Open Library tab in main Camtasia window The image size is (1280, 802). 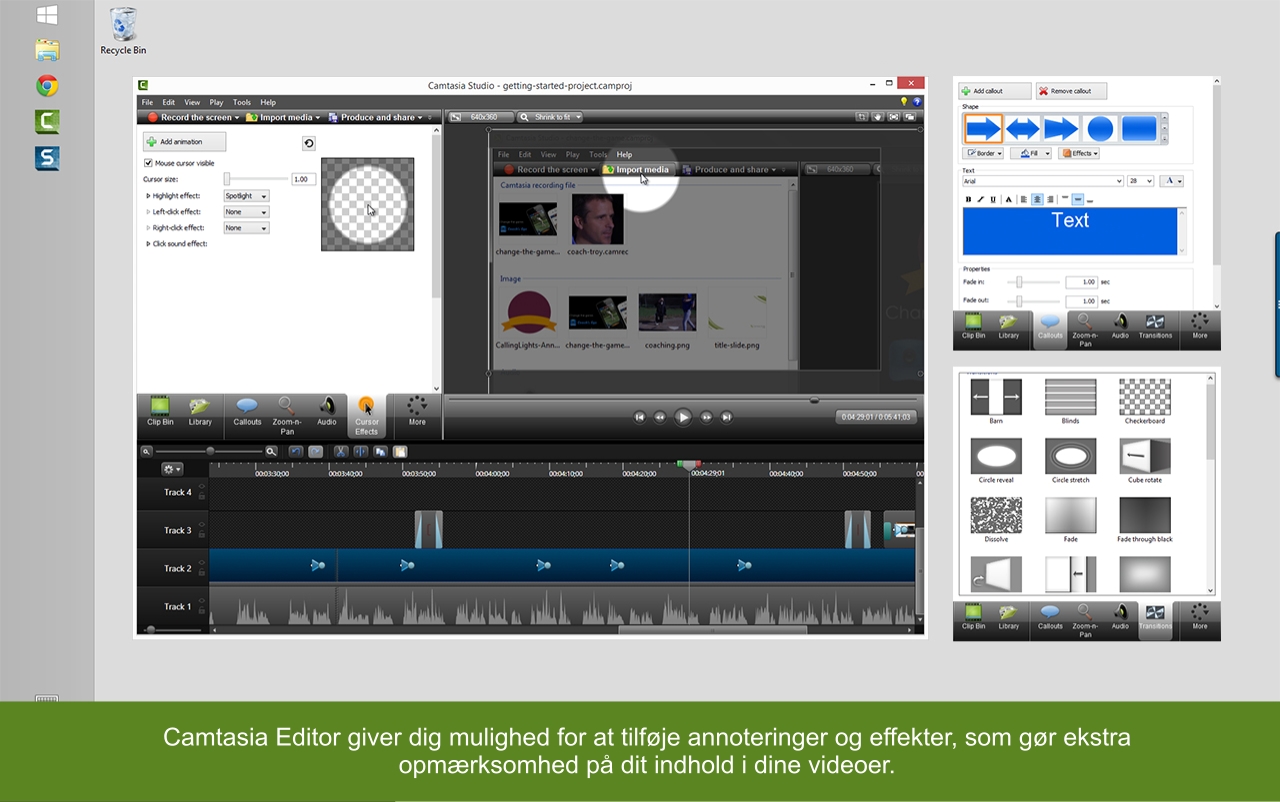200,413
